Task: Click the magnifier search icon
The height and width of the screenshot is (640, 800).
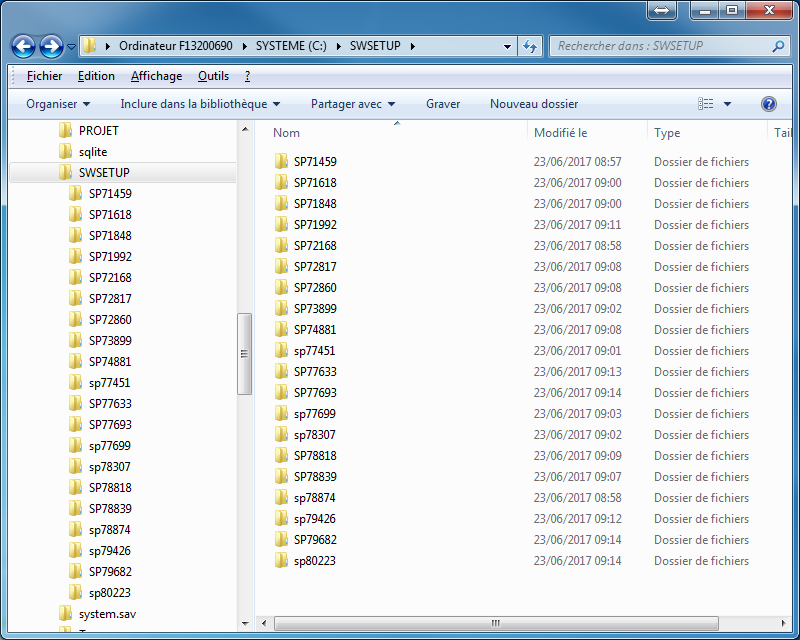Action: click(778, 46)
